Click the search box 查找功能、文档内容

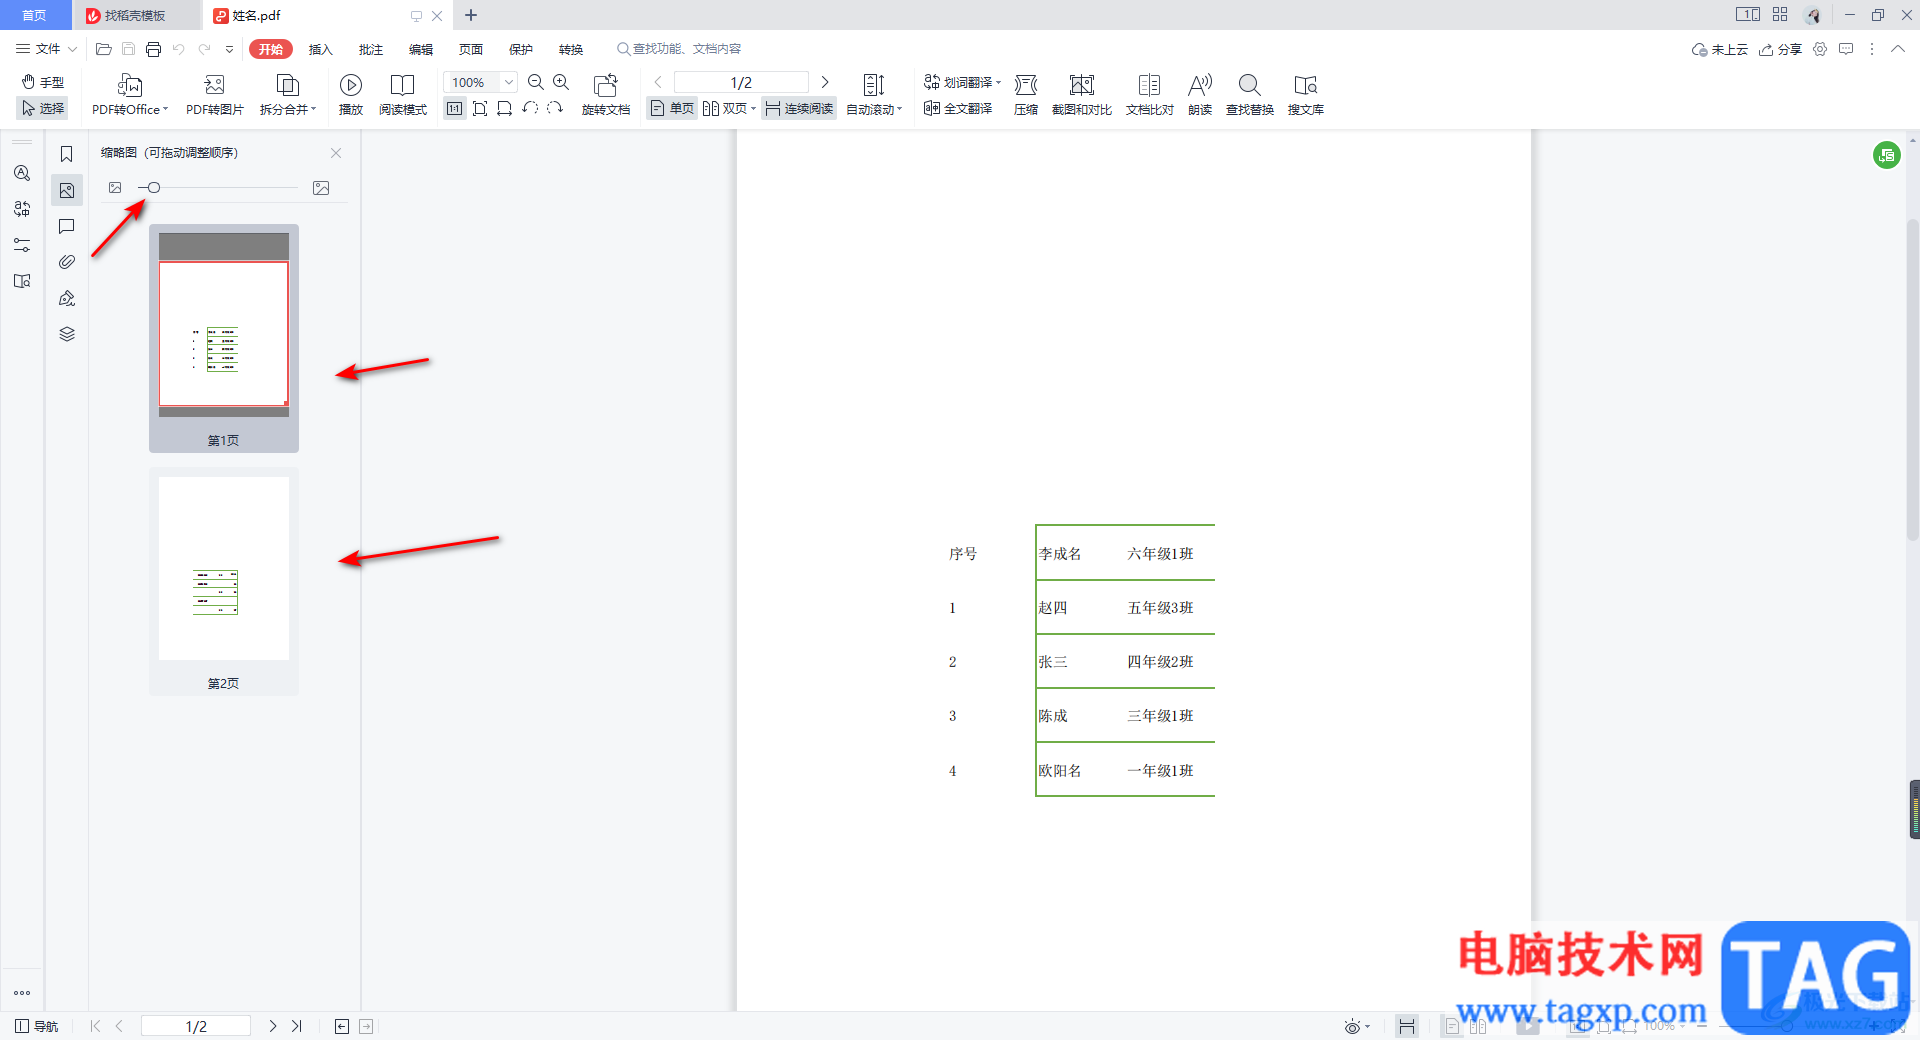tap(680, 49)
